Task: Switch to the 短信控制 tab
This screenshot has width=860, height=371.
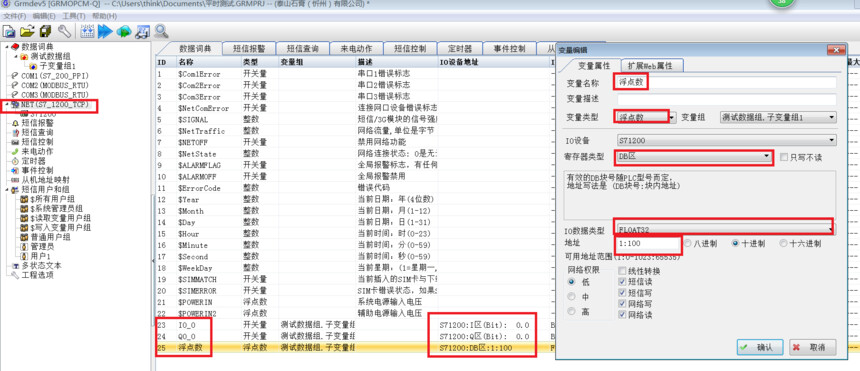Action: click(x=410, y=48)
